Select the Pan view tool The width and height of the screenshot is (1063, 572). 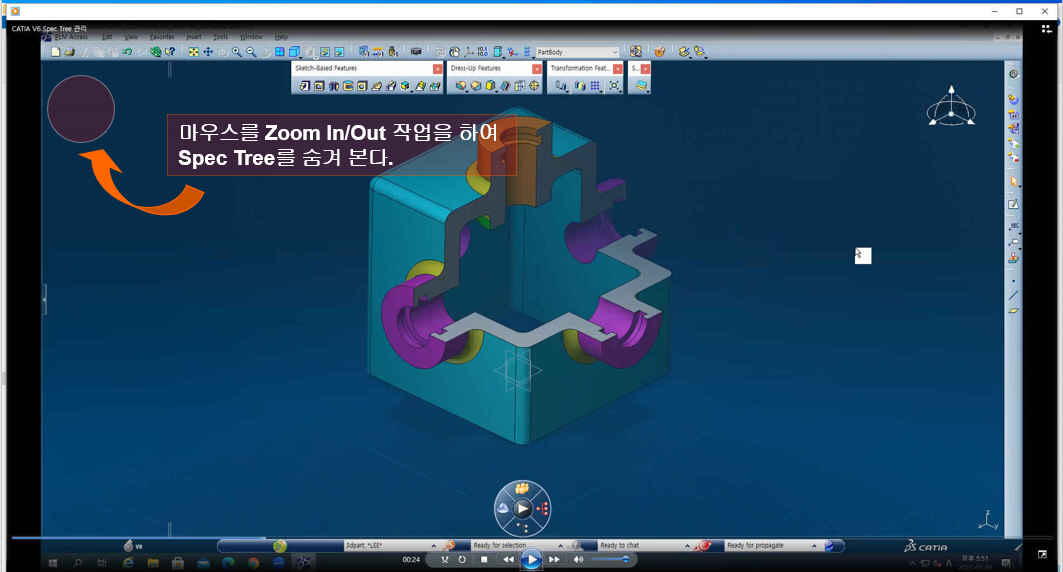pyautogui.click(x=208, y=52)
